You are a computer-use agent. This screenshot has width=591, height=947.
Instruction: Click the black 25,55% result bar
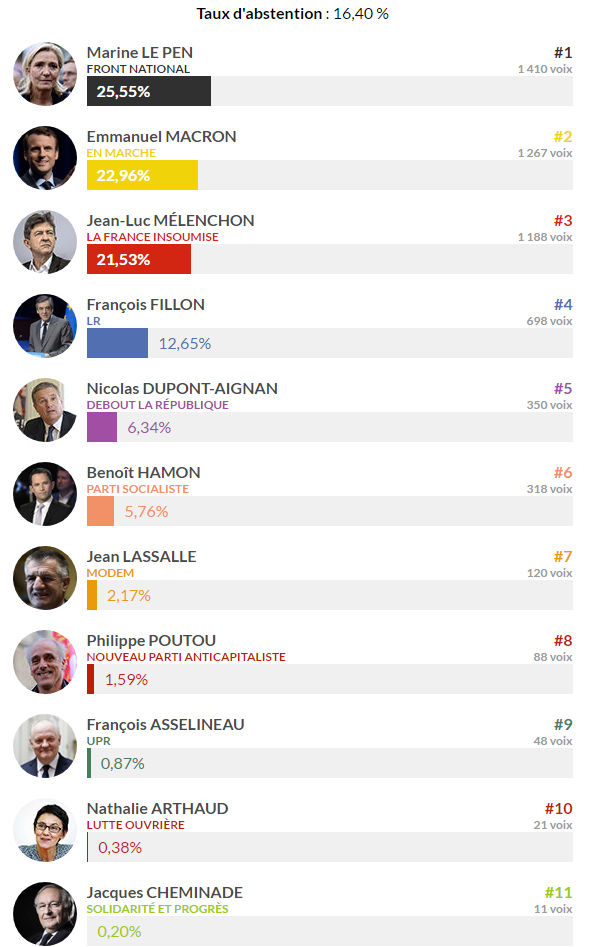point(149,91)
